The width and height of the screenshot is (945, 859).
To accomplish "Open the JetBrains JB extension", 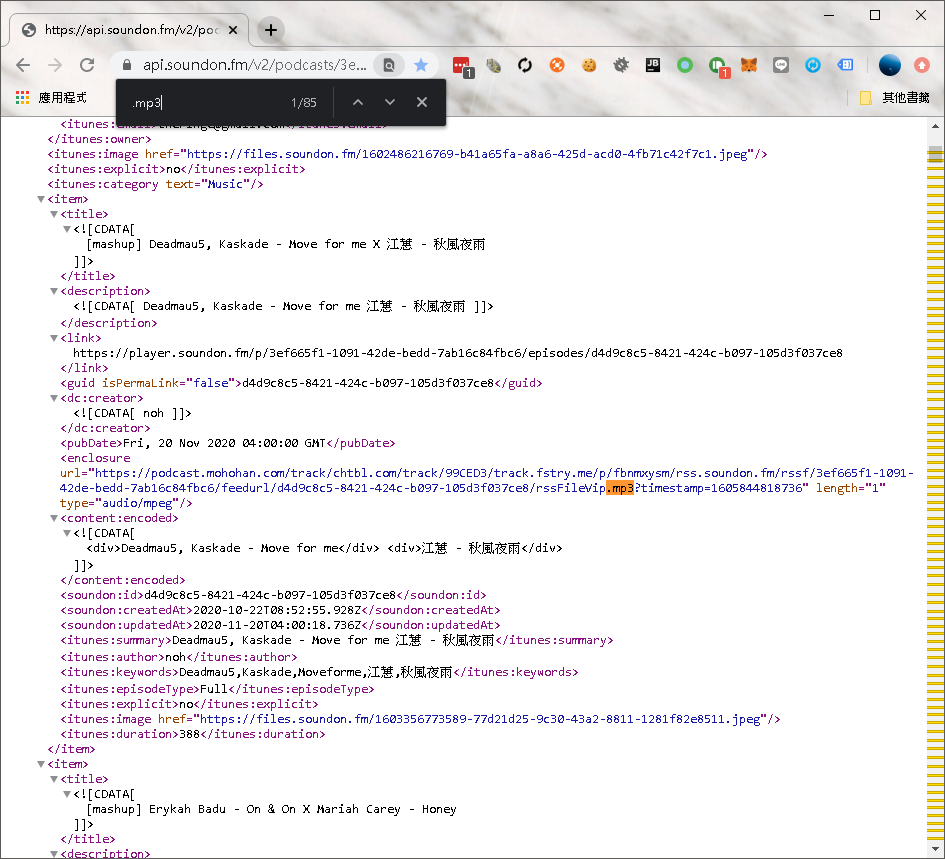I will pyautogui.click(x=653, y=65).
